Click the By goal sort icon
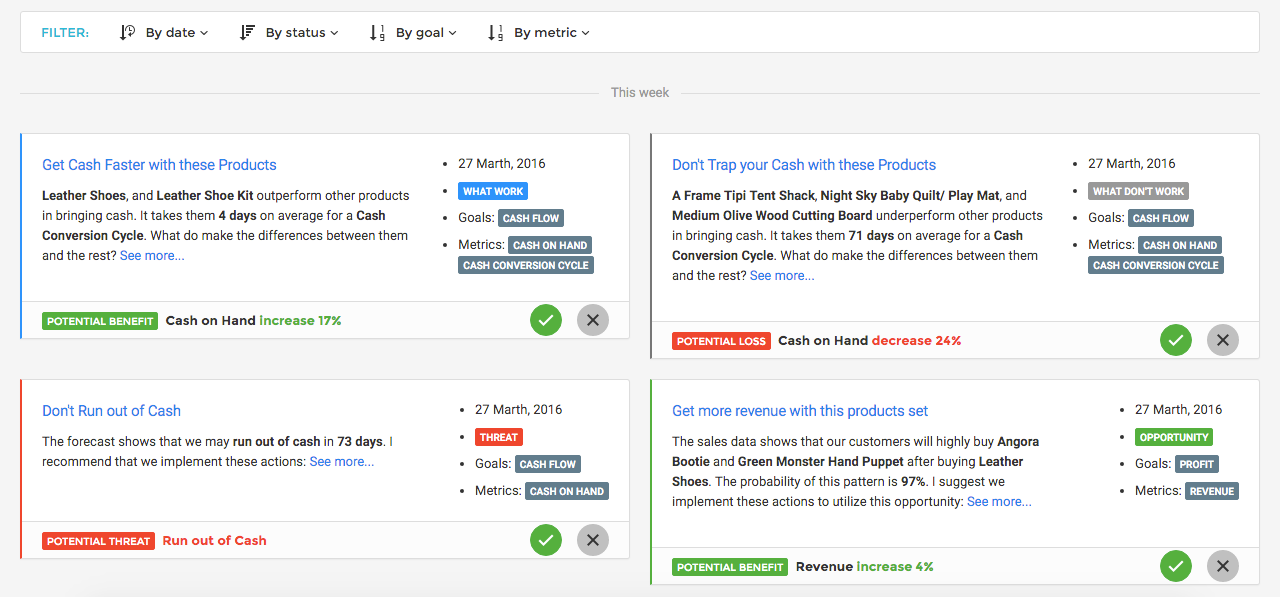This screenshot has width=1280, height=597. (x=377, y=32)
